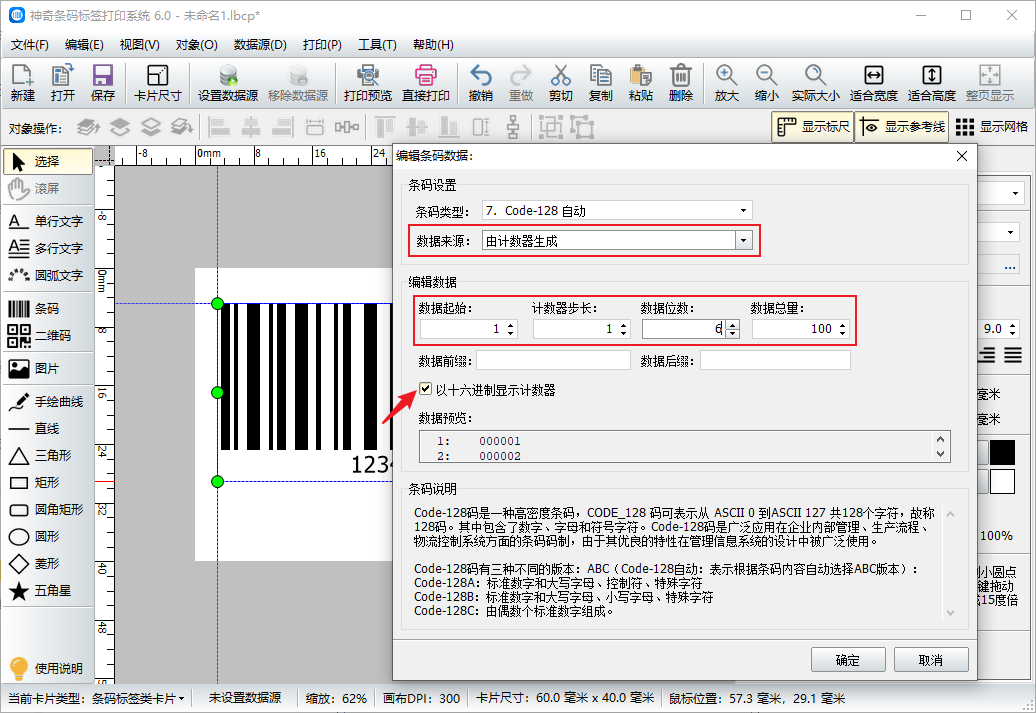
Task: Open the 对象(O) menu
Action: coord(196,45)
